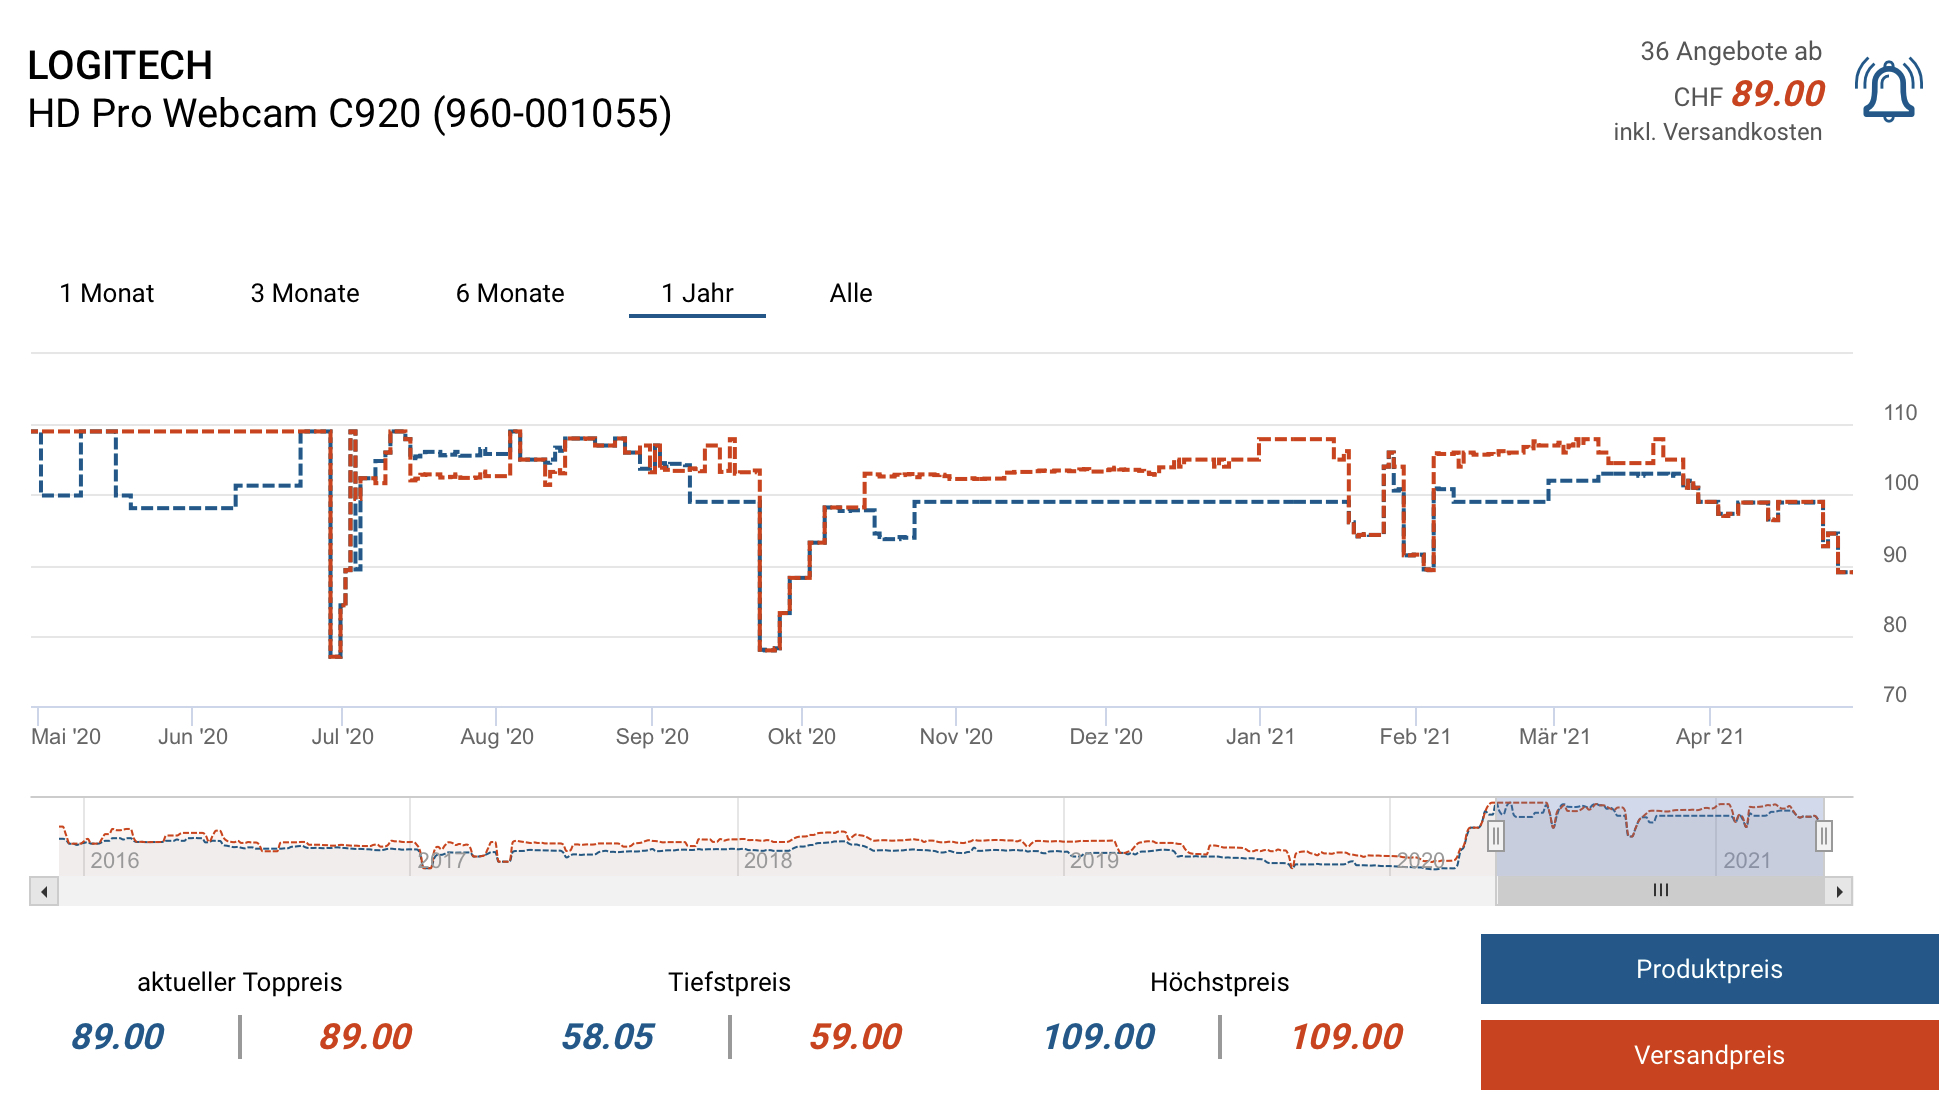
Task: Choose the 6 Monate time range
Action: (510, 293)
